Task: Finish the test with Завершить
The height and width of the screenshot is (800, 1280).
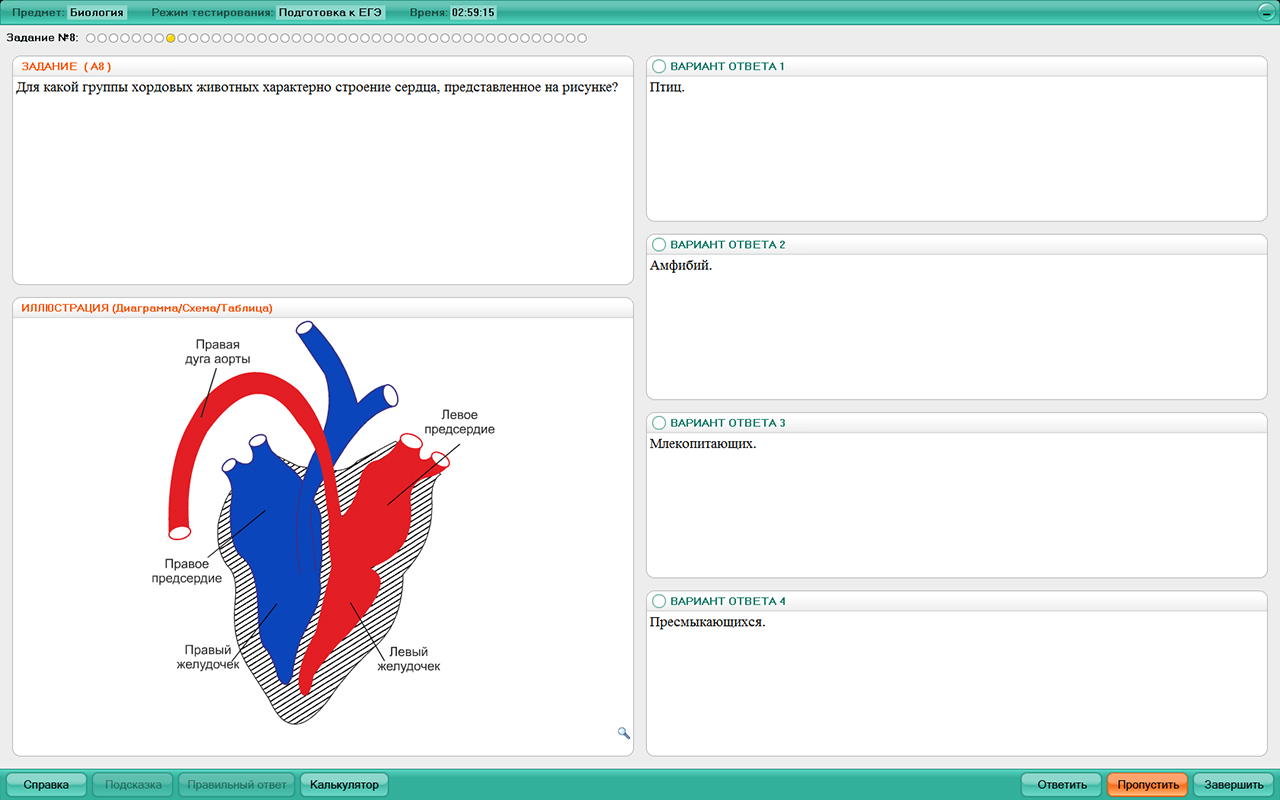Action: 1233,785
